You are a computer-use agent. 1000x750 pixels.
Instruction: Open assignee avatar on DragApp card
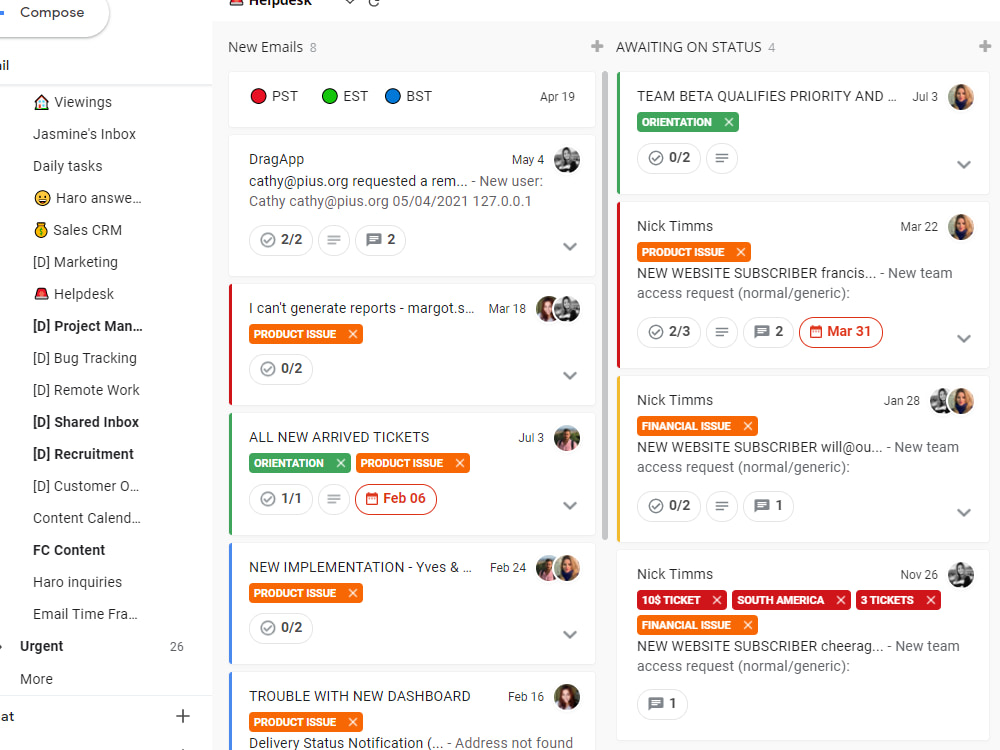567,159
